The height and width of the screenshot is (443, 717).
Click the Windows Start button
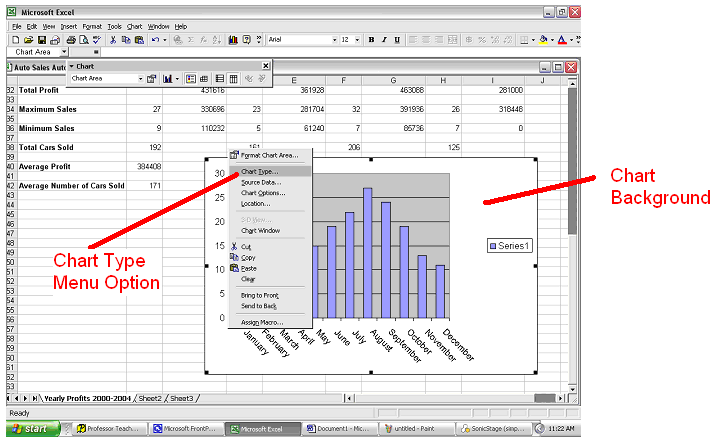pyautogui.click(x=28, y=428)
